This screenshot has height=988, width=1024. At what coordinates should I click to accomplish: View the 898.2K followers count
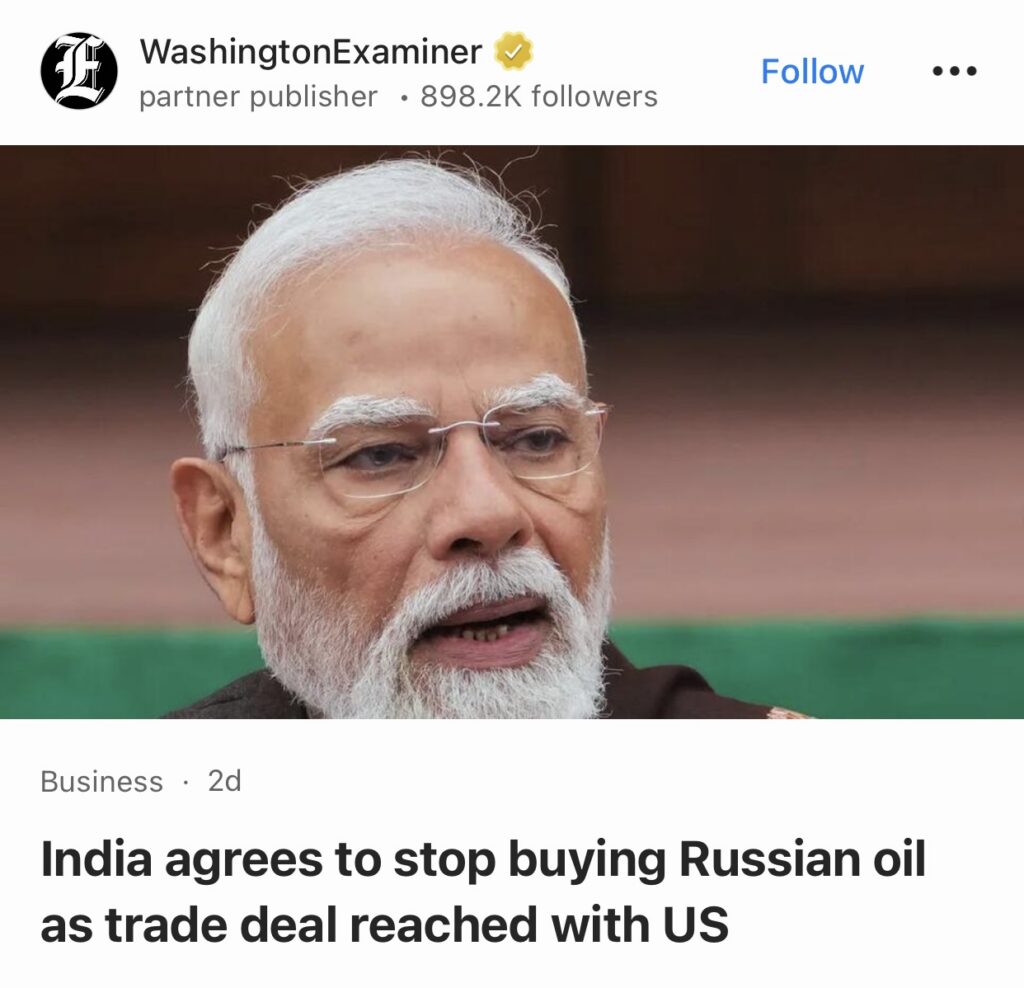point(539,97)
